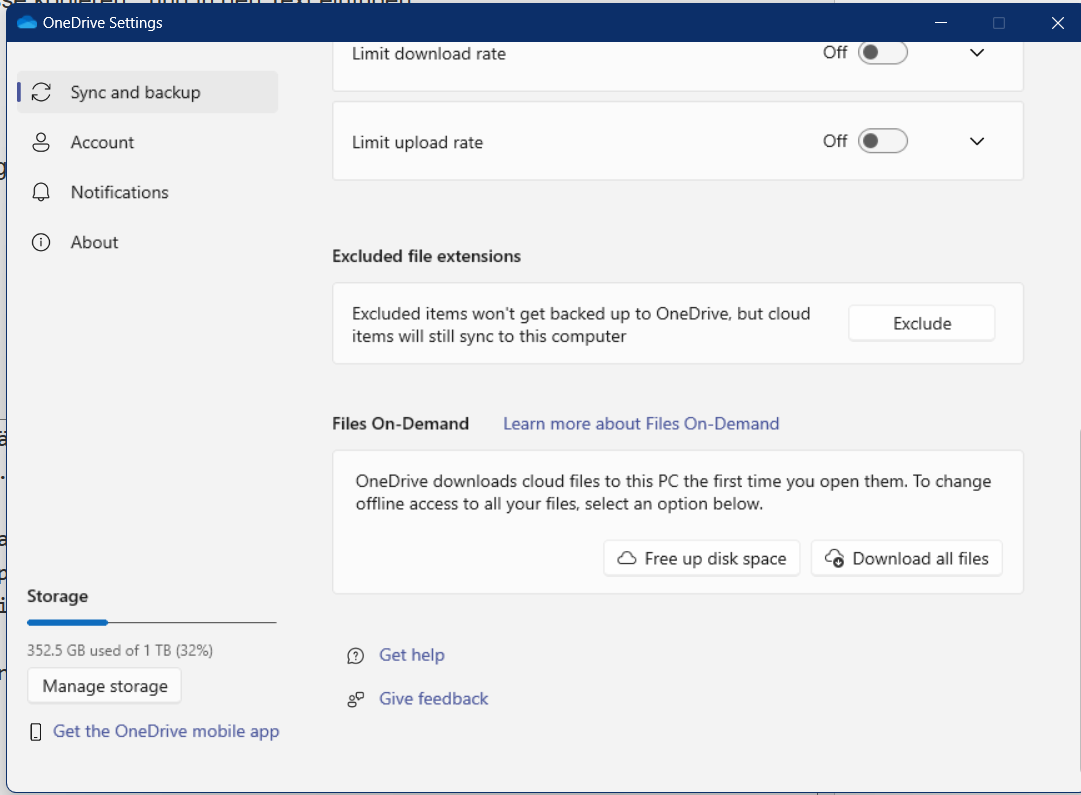Click the Notifications bell icon

[x=41, y=192]
